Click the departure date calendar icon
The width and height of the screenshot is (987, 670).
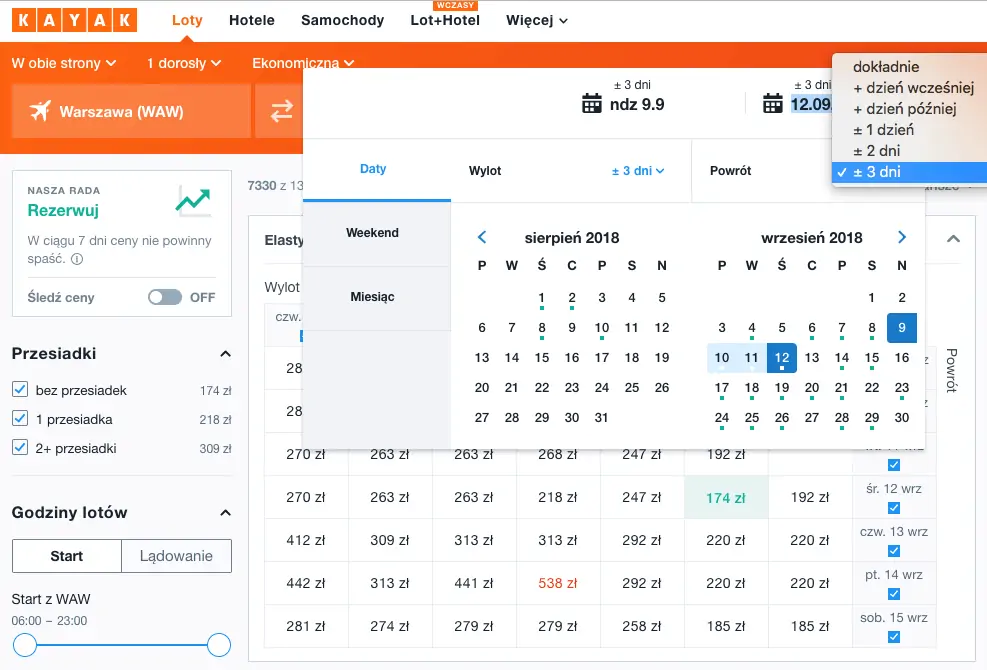pyautogui.click(x=592, y=104)
